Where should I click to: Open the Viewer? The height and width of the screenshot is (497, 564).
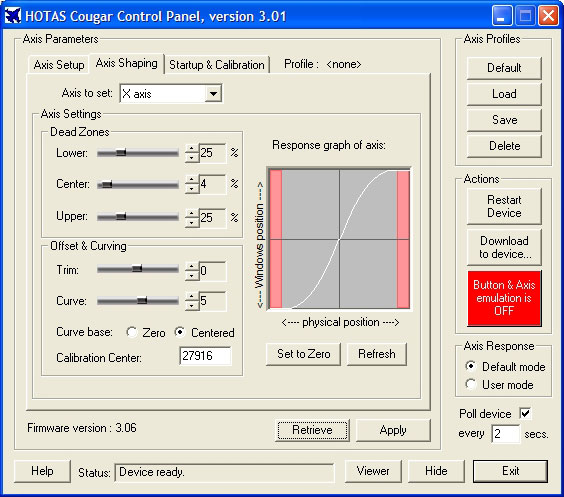coord(373,471)
